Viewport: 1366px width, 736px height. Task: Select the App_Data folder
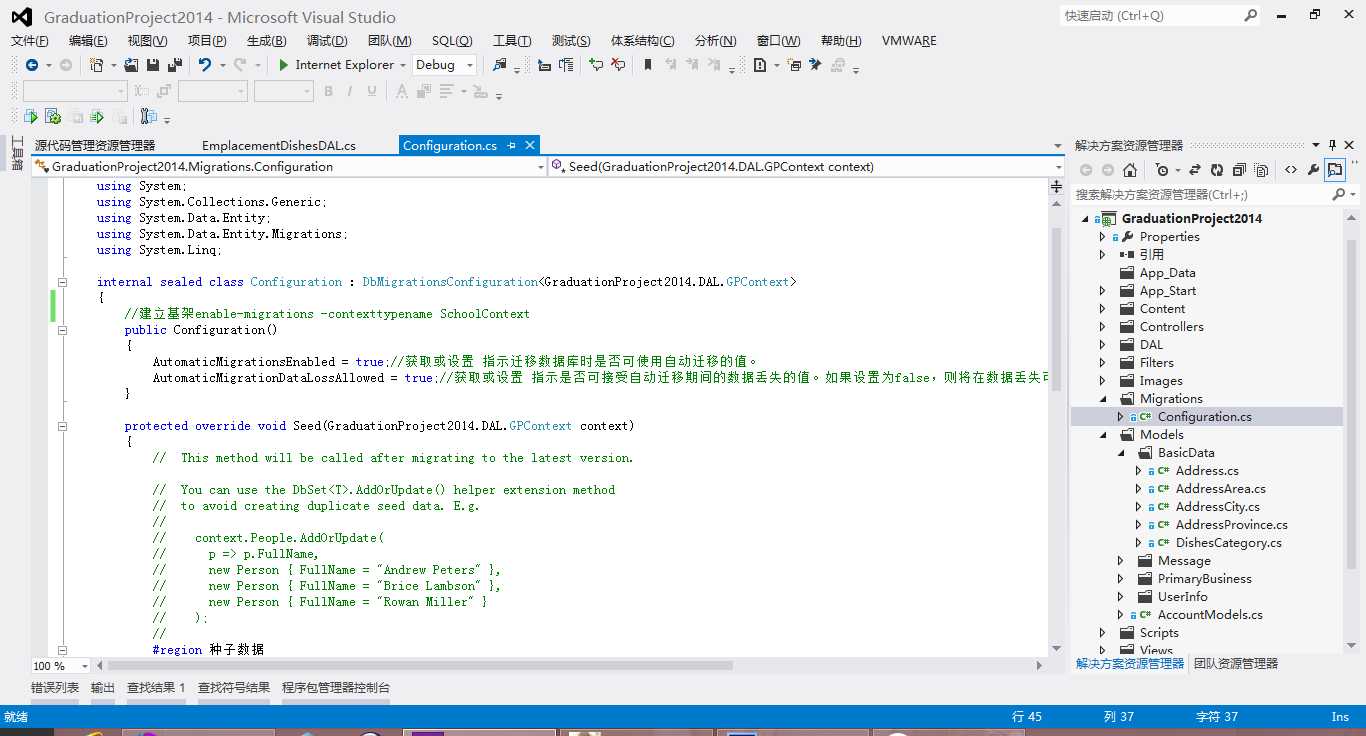point(1167,273)
